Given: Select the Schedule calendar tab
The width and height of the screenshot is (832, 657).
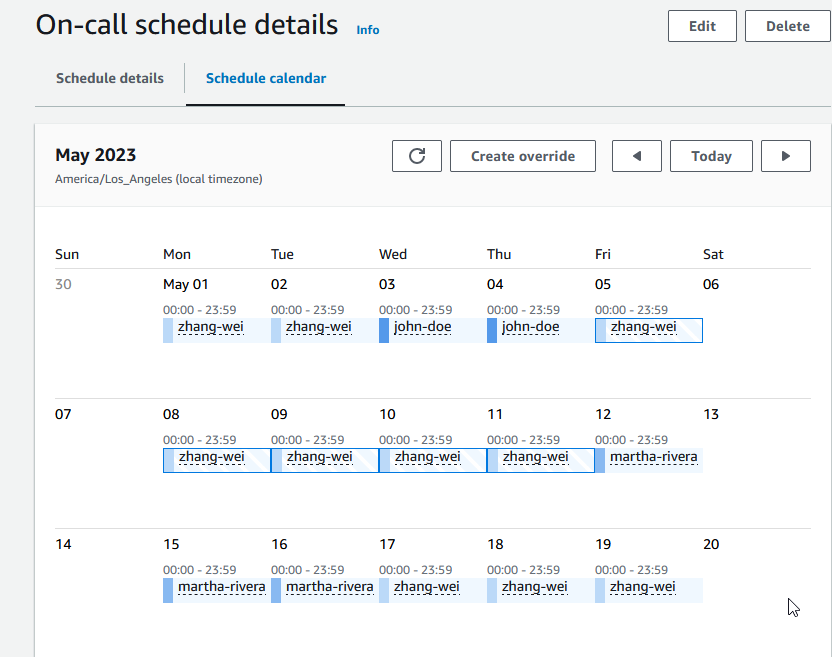Looking at the screenshot, I should tap(265, 77).
